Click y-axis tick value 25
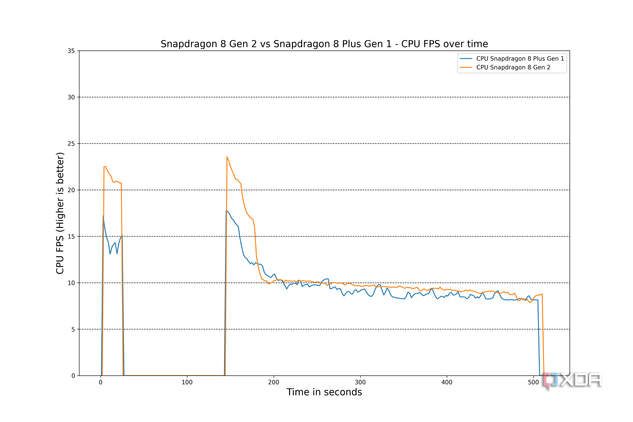 [x=71, y=144]
